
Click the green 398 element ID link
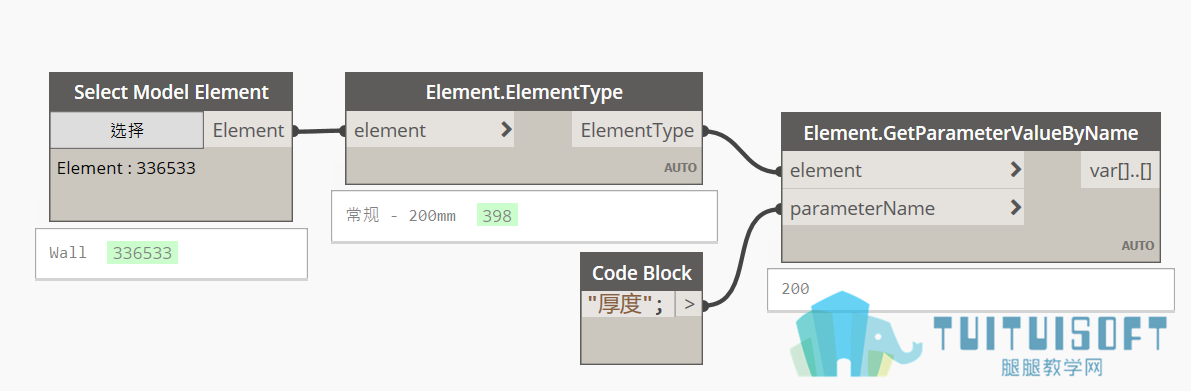(x=497, y=216)
